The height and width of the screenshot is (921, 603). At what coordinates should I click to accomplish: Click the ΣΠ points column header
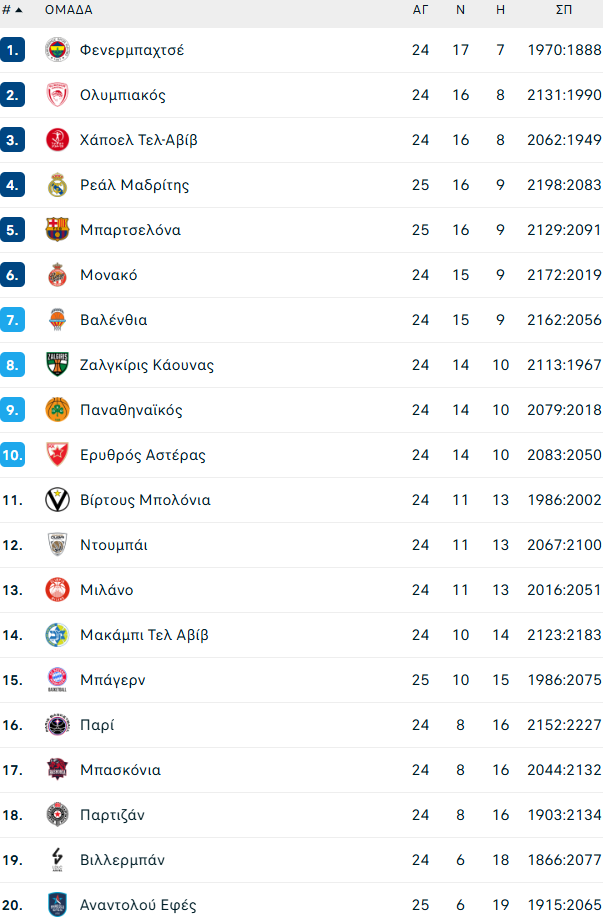pyautogui.click(x=563, y=12)
